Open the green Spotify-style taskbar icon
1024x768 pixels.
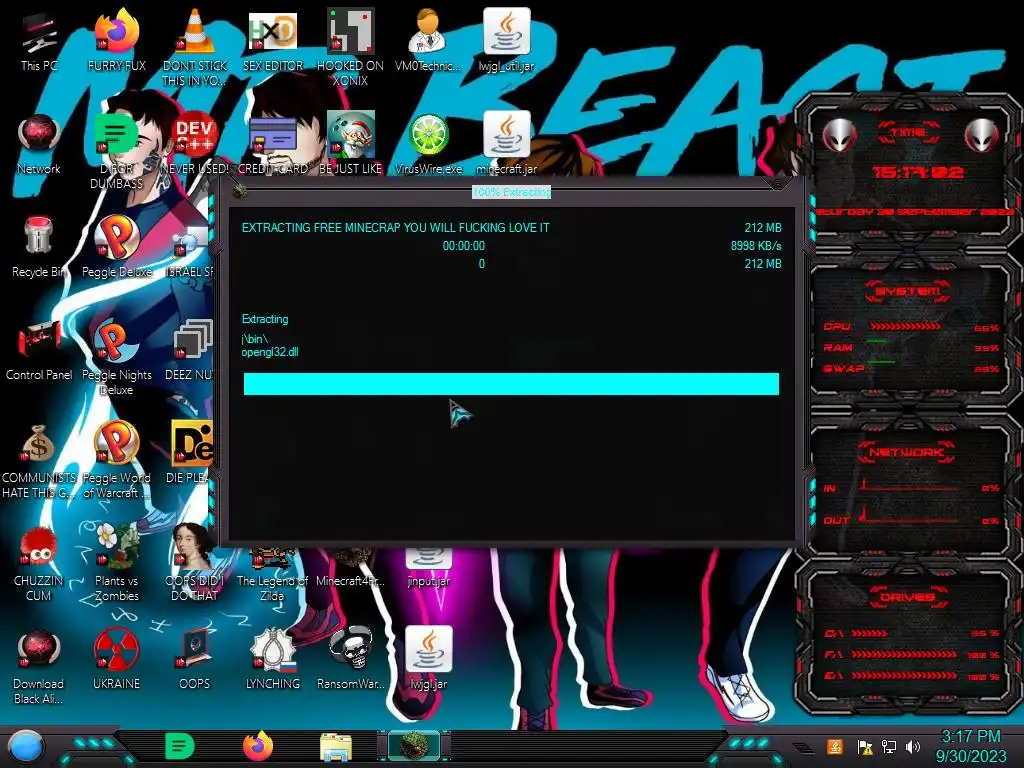point(180,746)
